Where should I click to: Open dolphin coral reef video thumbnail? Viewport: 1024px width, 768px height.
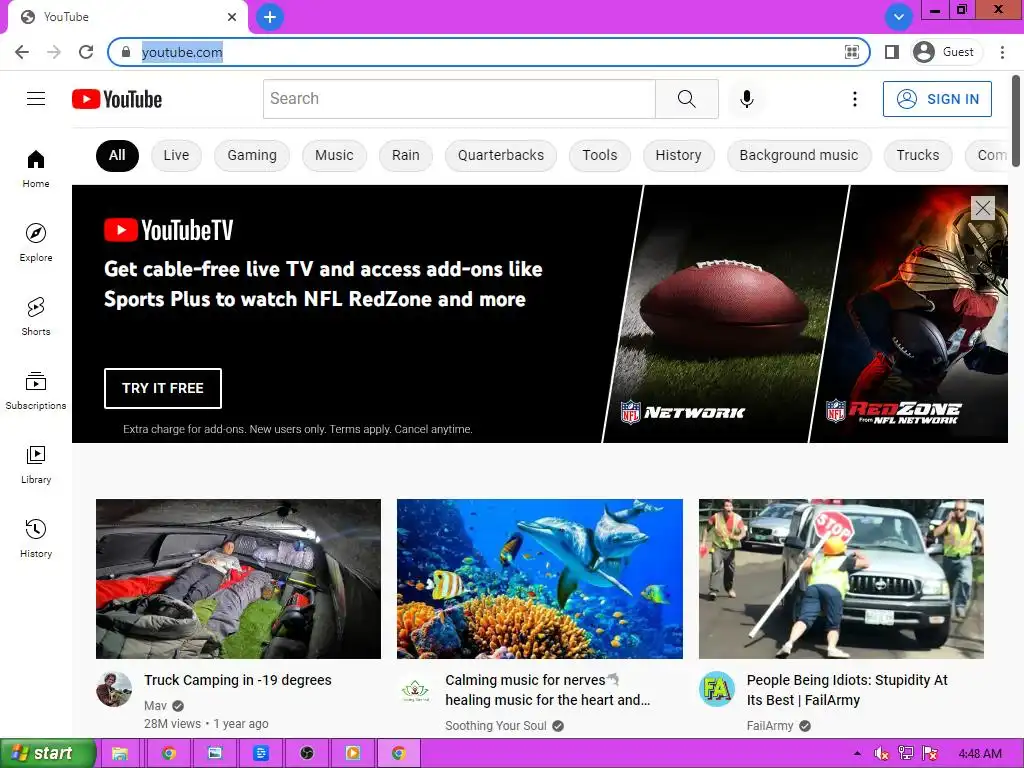click(x=540, y=579)
